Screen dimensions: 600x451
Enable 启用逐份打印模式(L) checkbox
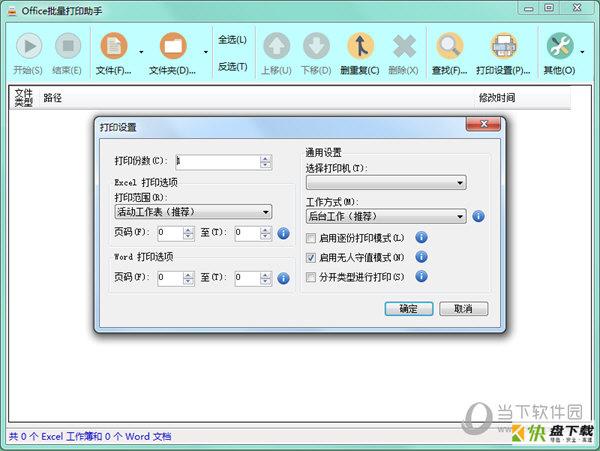click(311, 238)
